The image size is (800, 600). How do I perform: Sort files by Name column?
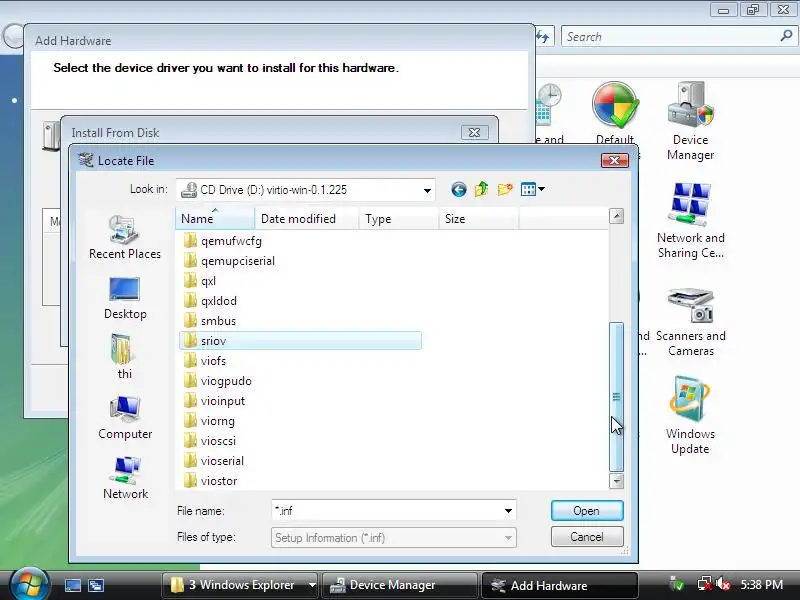tap(215, 219)
